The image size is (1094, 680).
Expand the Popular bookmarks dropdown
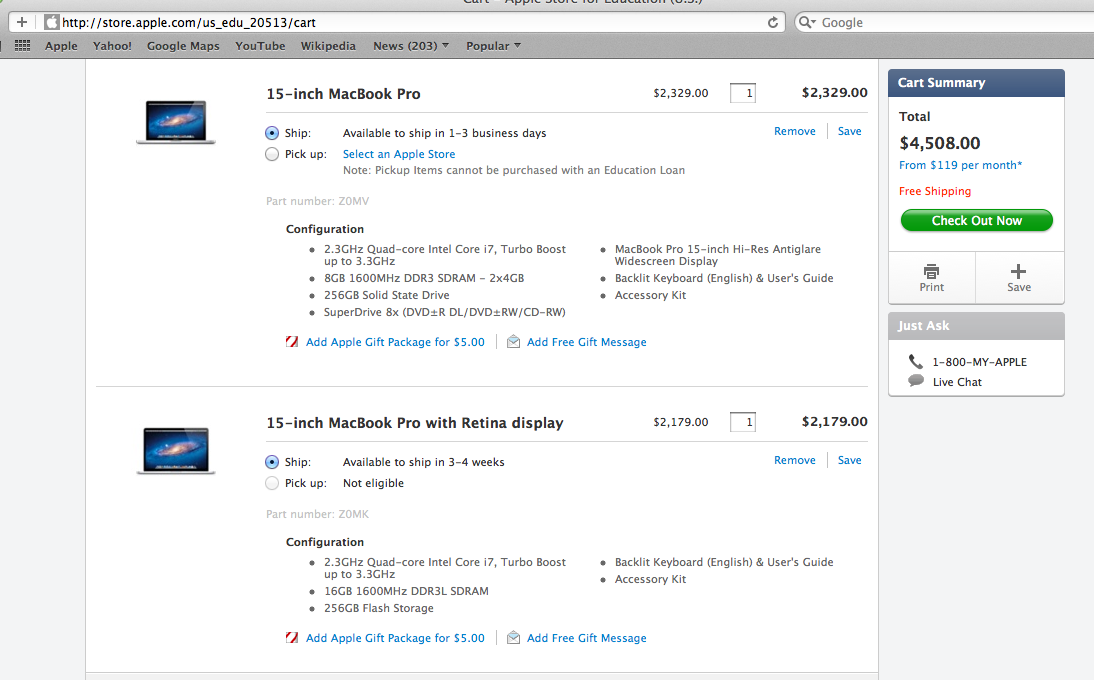pos(493,46)
